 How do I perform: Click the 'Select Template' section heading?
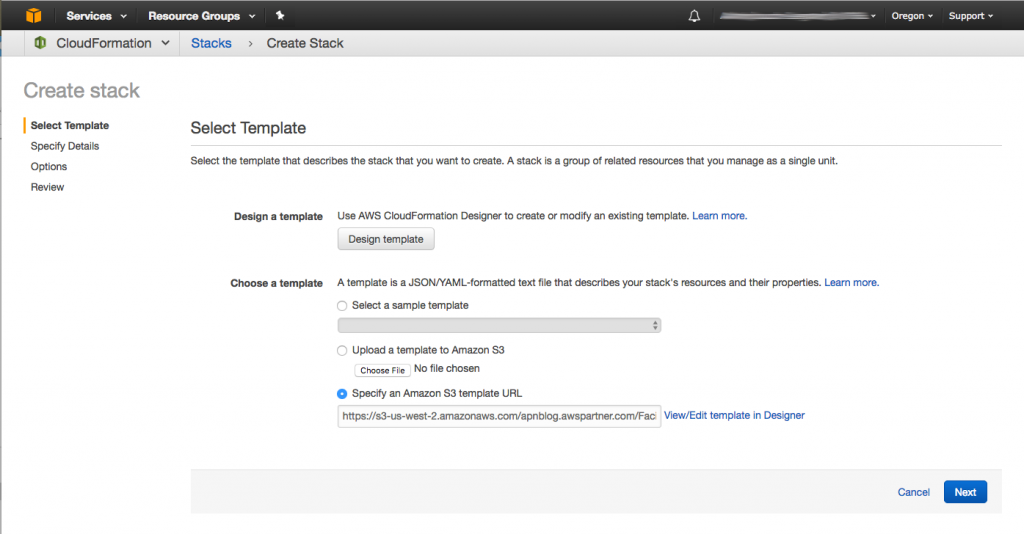pos(248,128)
